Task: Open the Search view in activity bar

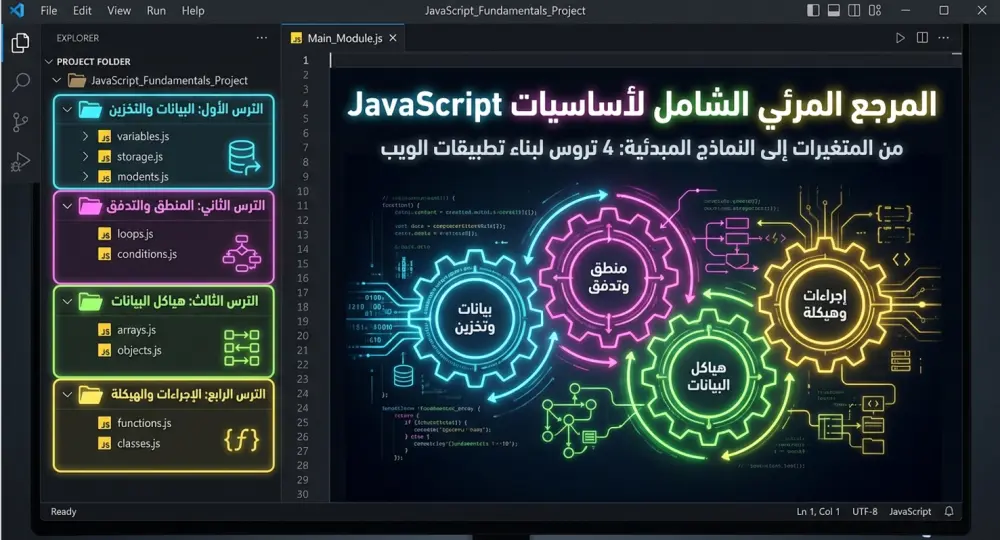Action: click(x=20, y=82)
